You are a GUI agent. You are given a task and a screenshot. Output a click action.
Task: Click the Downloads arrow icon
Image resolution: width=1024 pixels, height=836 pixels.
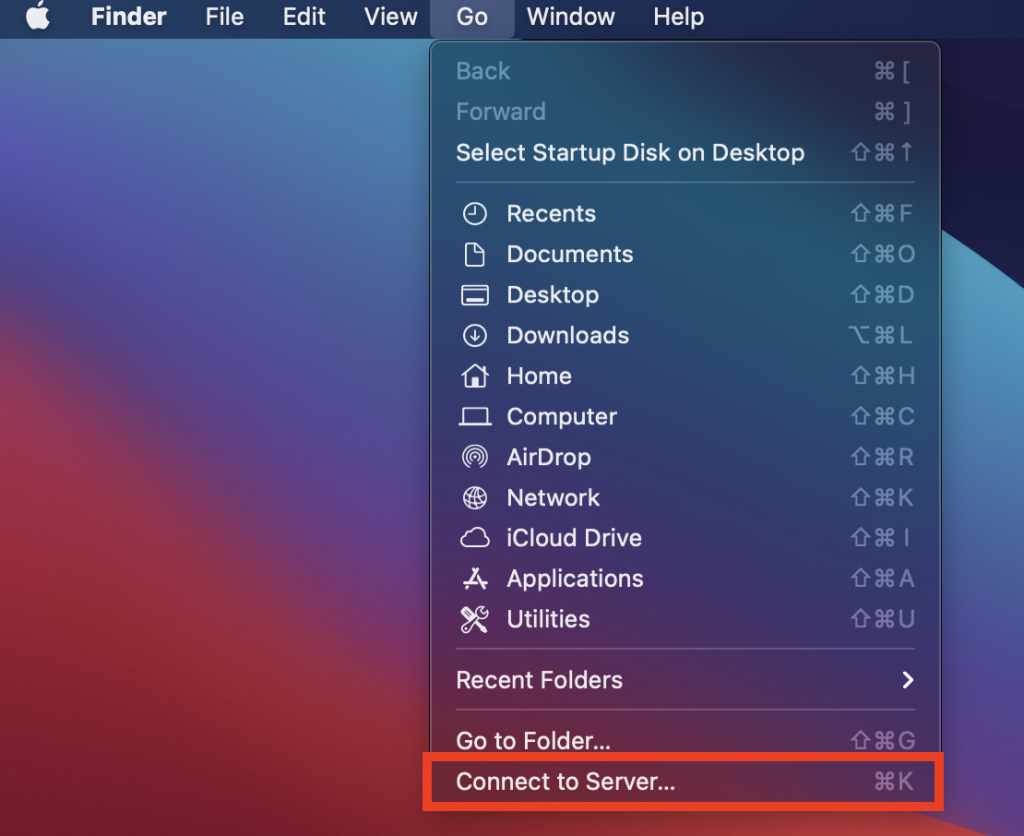[x=475, y=335]
